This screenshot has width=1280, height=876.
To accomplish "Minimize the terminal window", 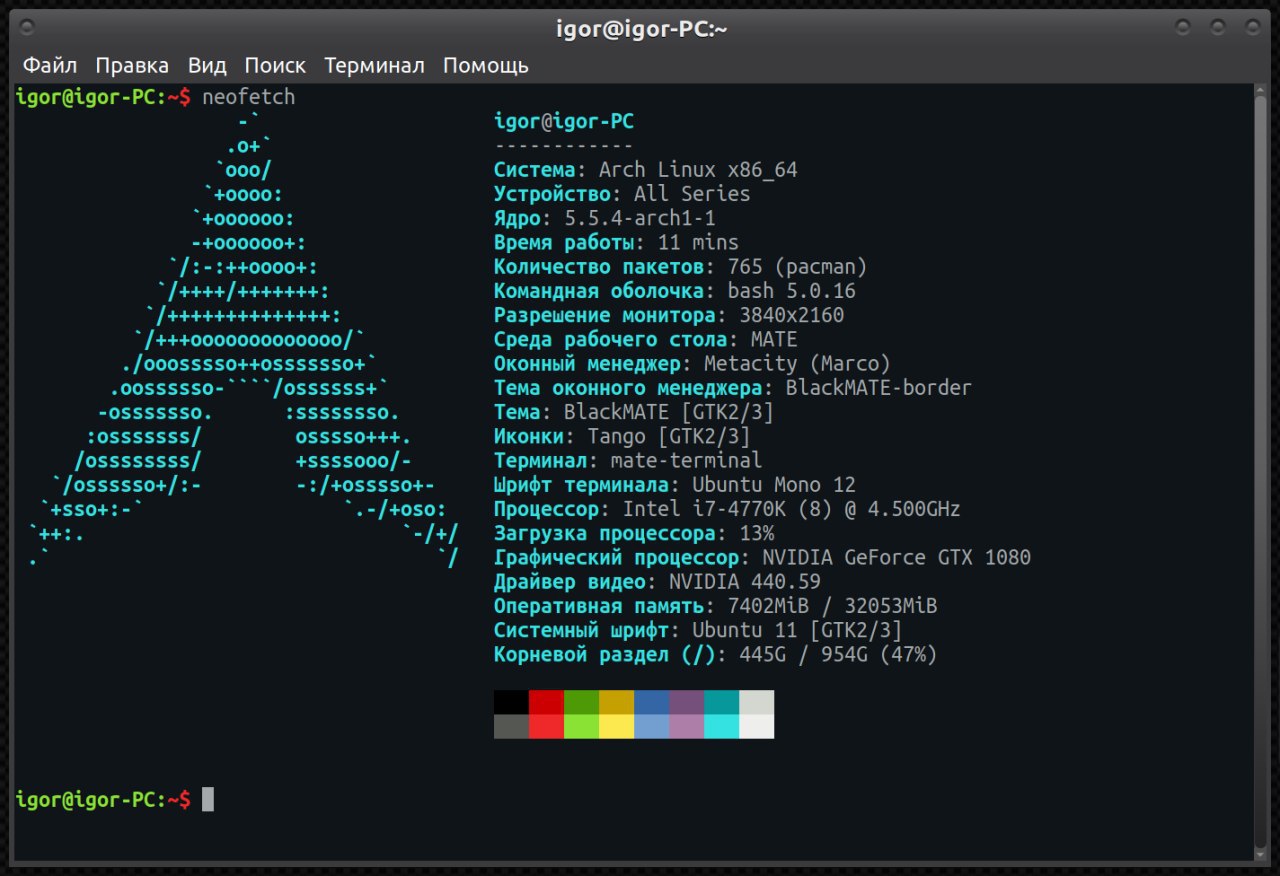I will (1184, 27).
